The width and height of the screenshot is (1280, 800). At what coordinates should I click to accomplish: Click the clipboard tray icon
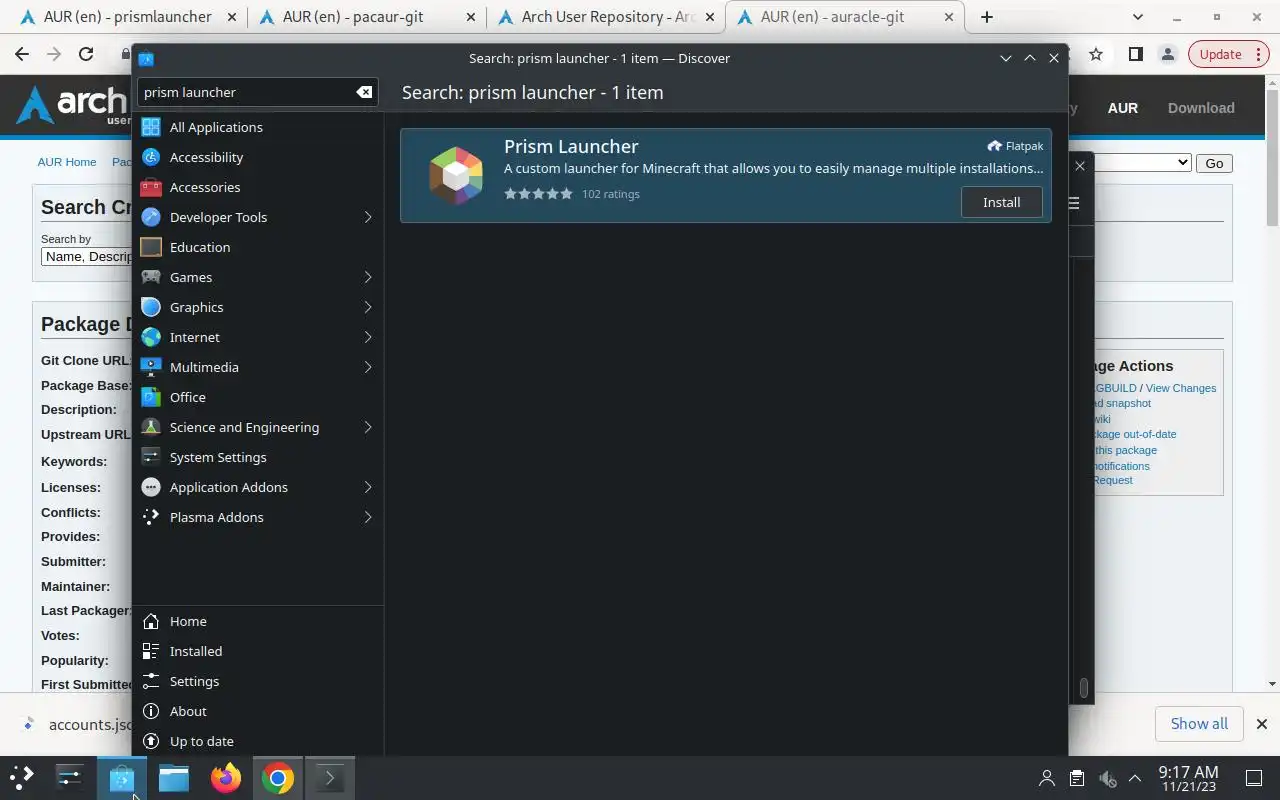[1077, 778]
